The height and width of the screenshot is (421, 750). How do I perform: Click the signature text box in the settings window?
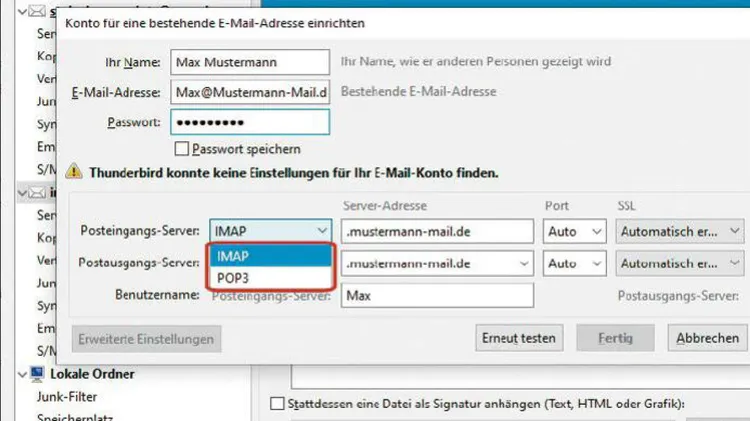coord(520,378)
